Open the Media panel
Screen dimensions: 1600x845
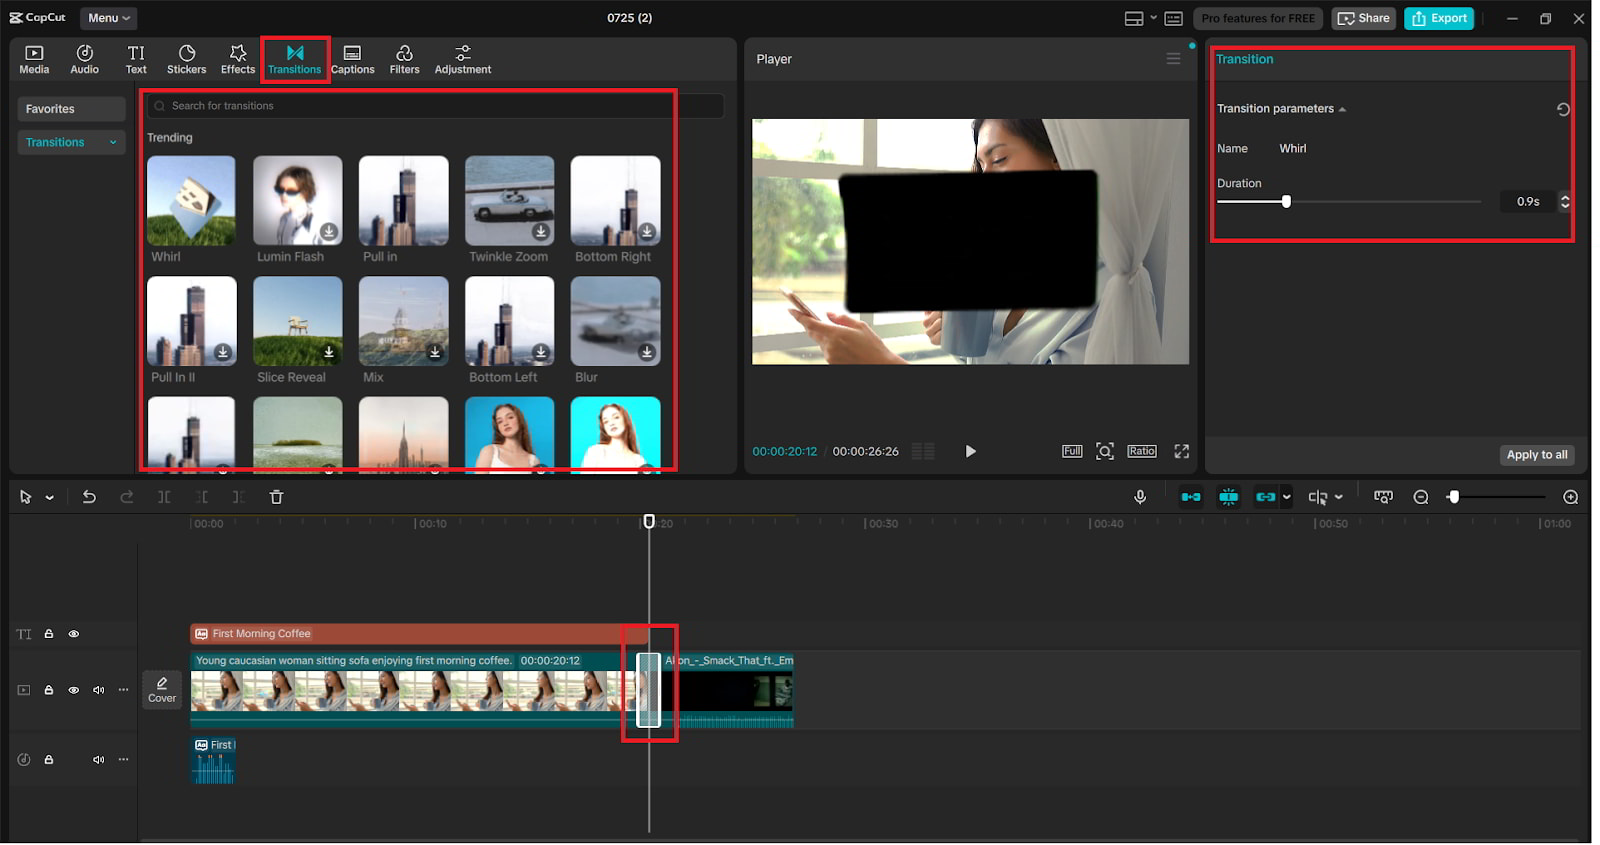[34, 60]
